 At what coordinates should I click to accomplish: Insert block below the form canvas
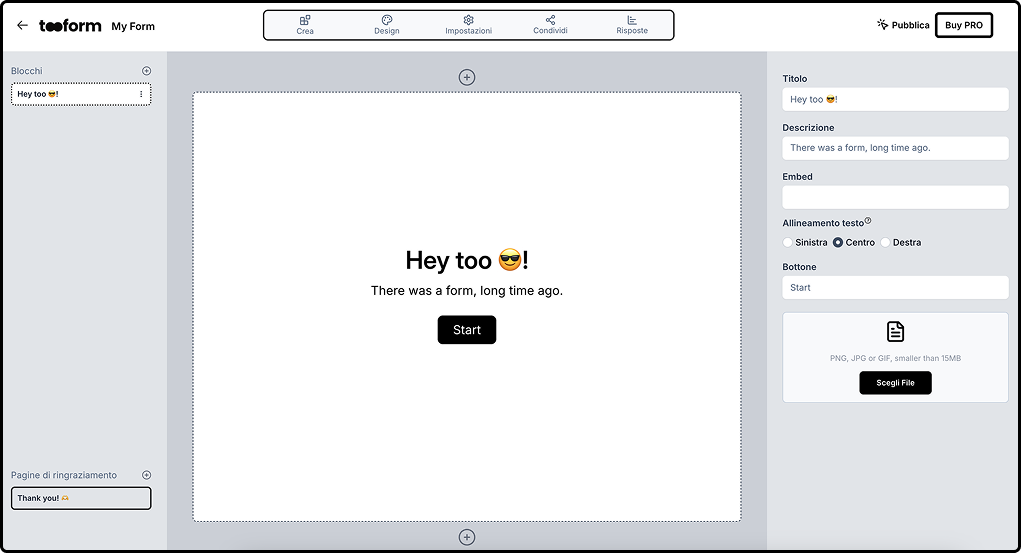[467, 537]
